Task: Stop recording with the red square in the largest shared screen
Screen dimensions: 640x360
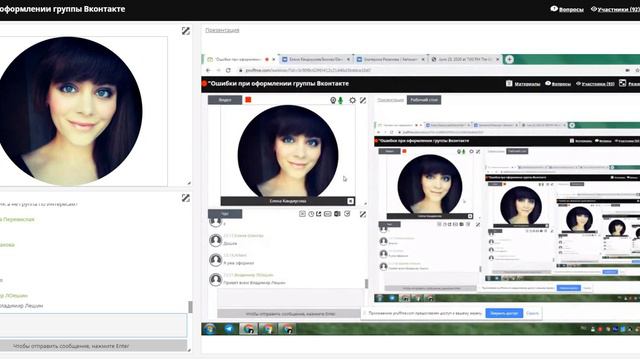Action: 248,100
